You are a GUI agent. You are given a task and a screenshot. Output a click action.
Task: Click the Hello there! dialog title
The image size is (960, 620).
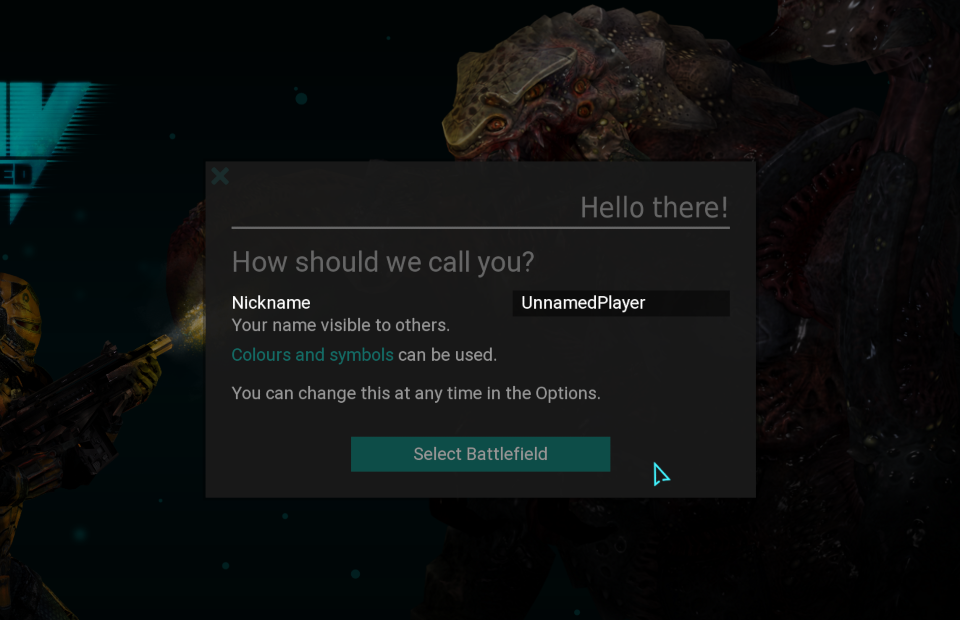(x=654, y=207)
